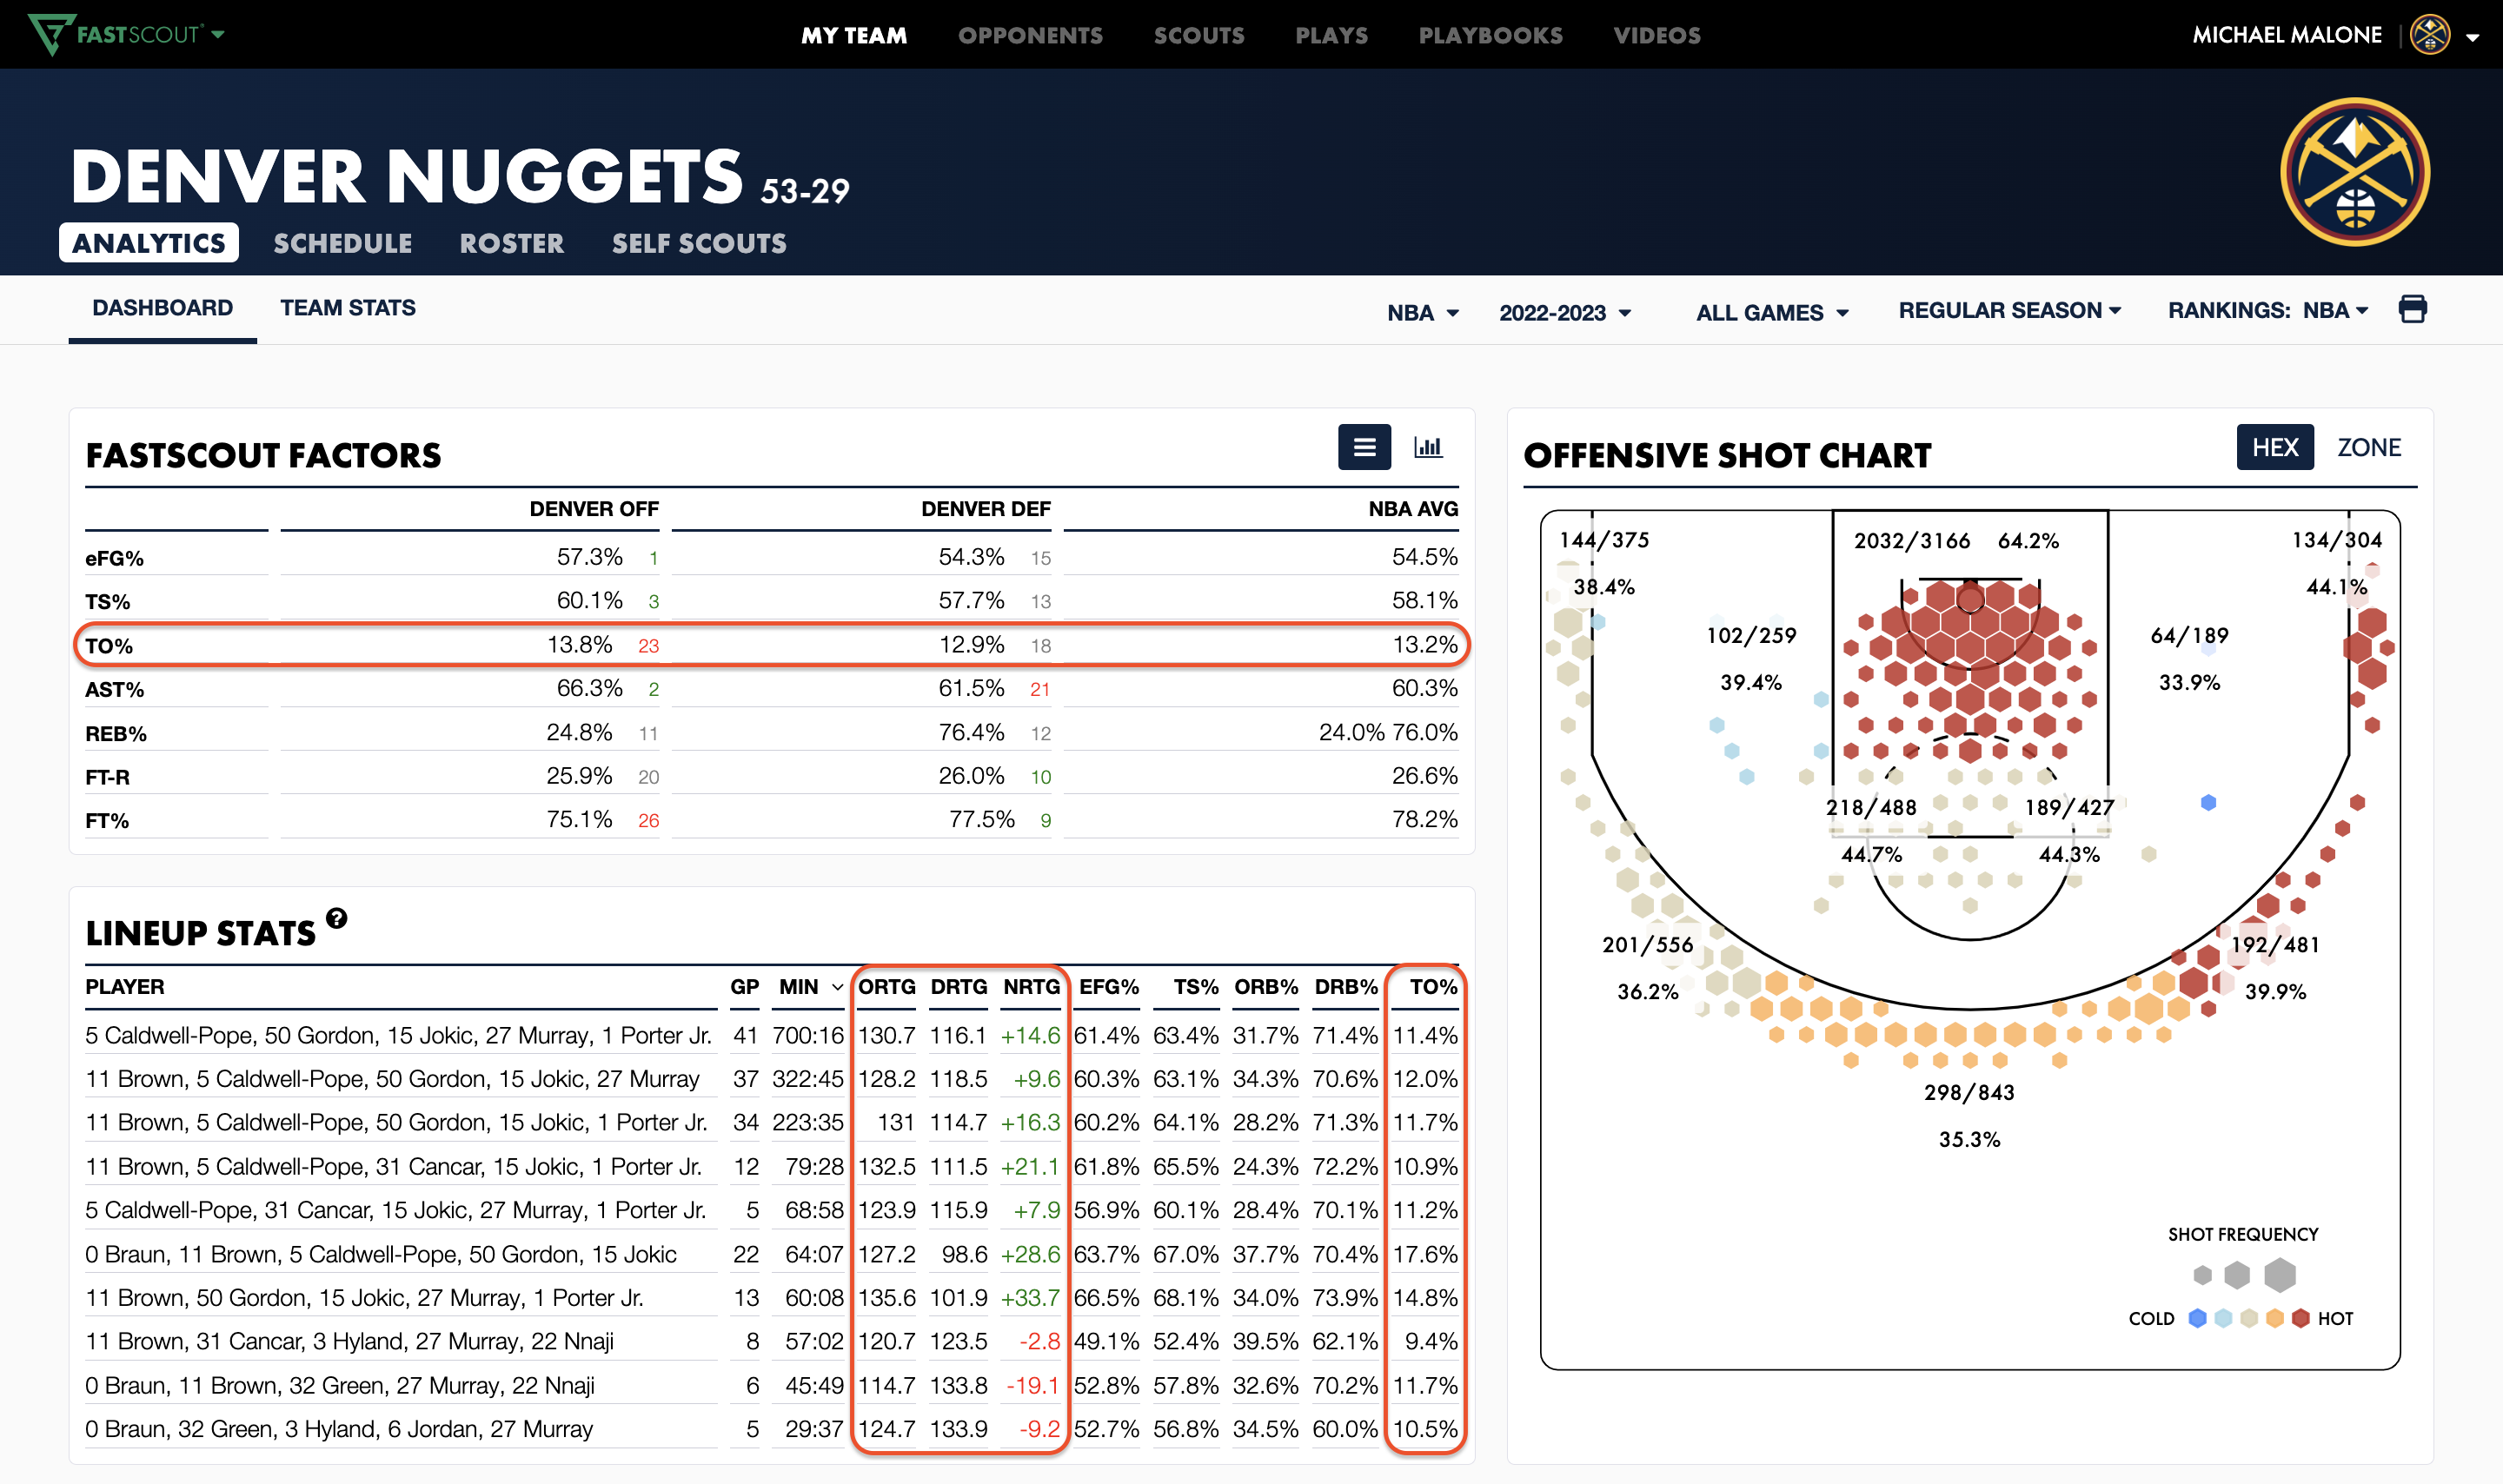Click the small Nuggets avatar icon
2503x1484 pixels.
click(x=2429, y=35)
